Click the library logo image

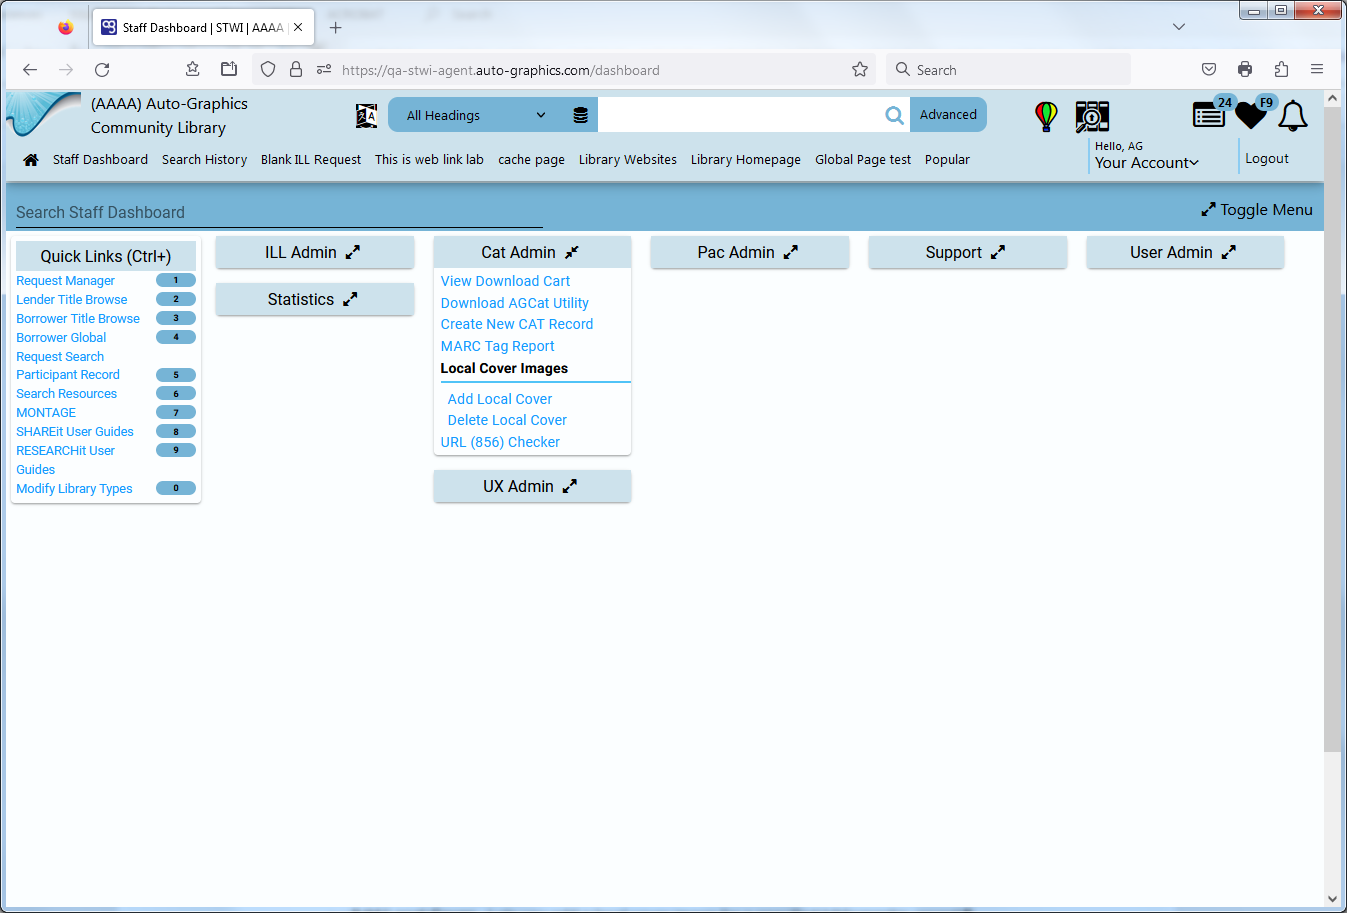43,114
